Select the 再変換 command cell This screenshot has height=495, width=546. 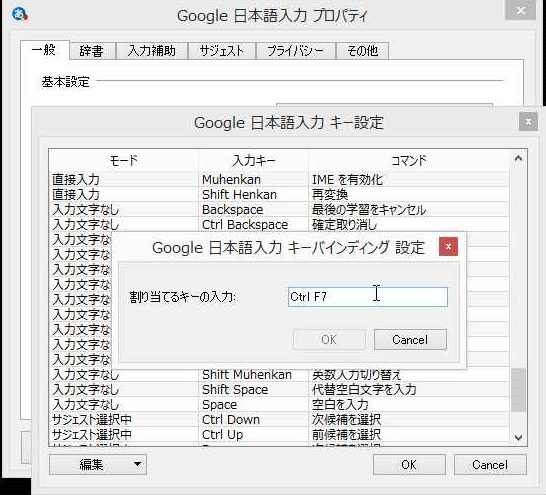point(409,195)
